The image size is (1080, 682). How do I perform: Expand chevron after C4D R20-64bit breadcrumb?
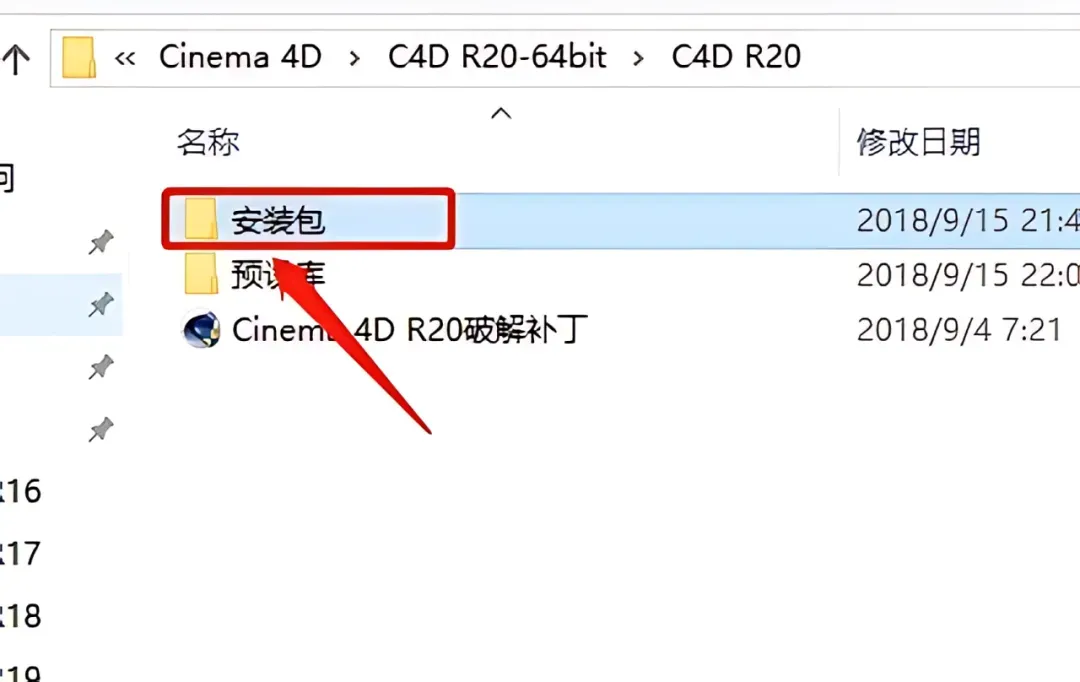click(638, 59)
